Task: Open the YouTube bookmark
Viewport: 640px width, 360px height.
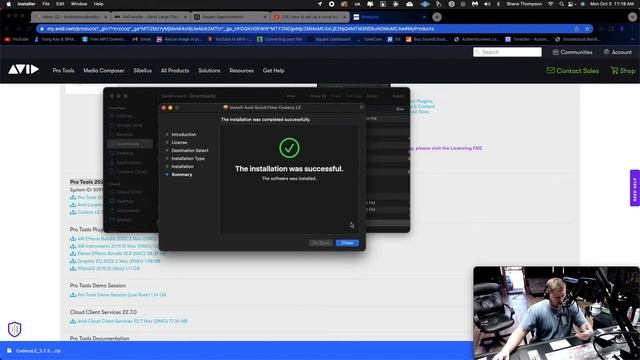Action: 16,39
